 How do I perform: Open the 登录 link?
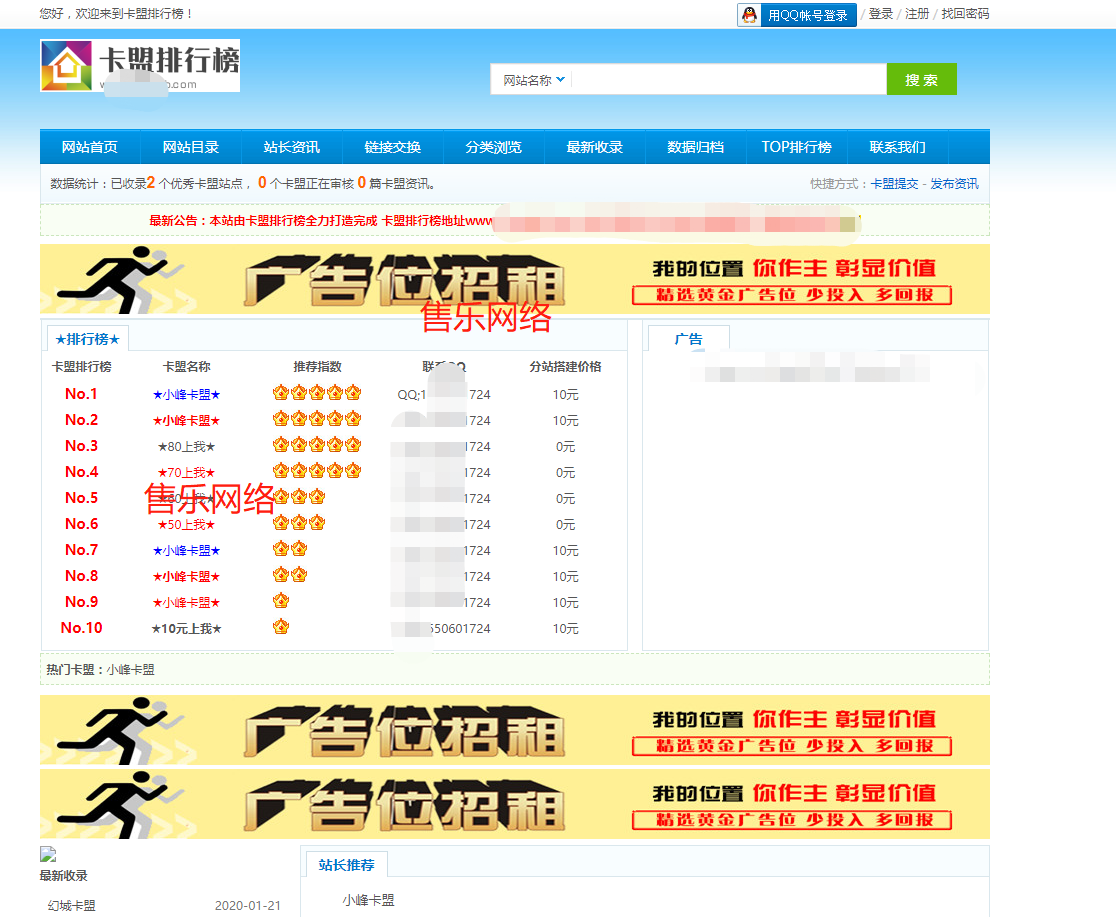coord(880,14)
